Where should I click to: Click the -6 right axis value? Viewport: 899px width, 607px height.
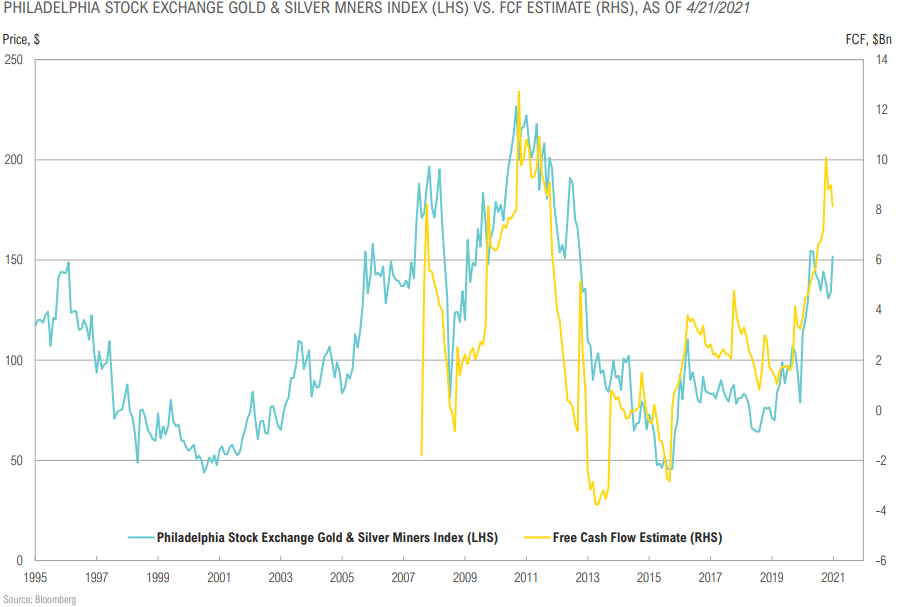pyautogui.click(x=881, y=561)
